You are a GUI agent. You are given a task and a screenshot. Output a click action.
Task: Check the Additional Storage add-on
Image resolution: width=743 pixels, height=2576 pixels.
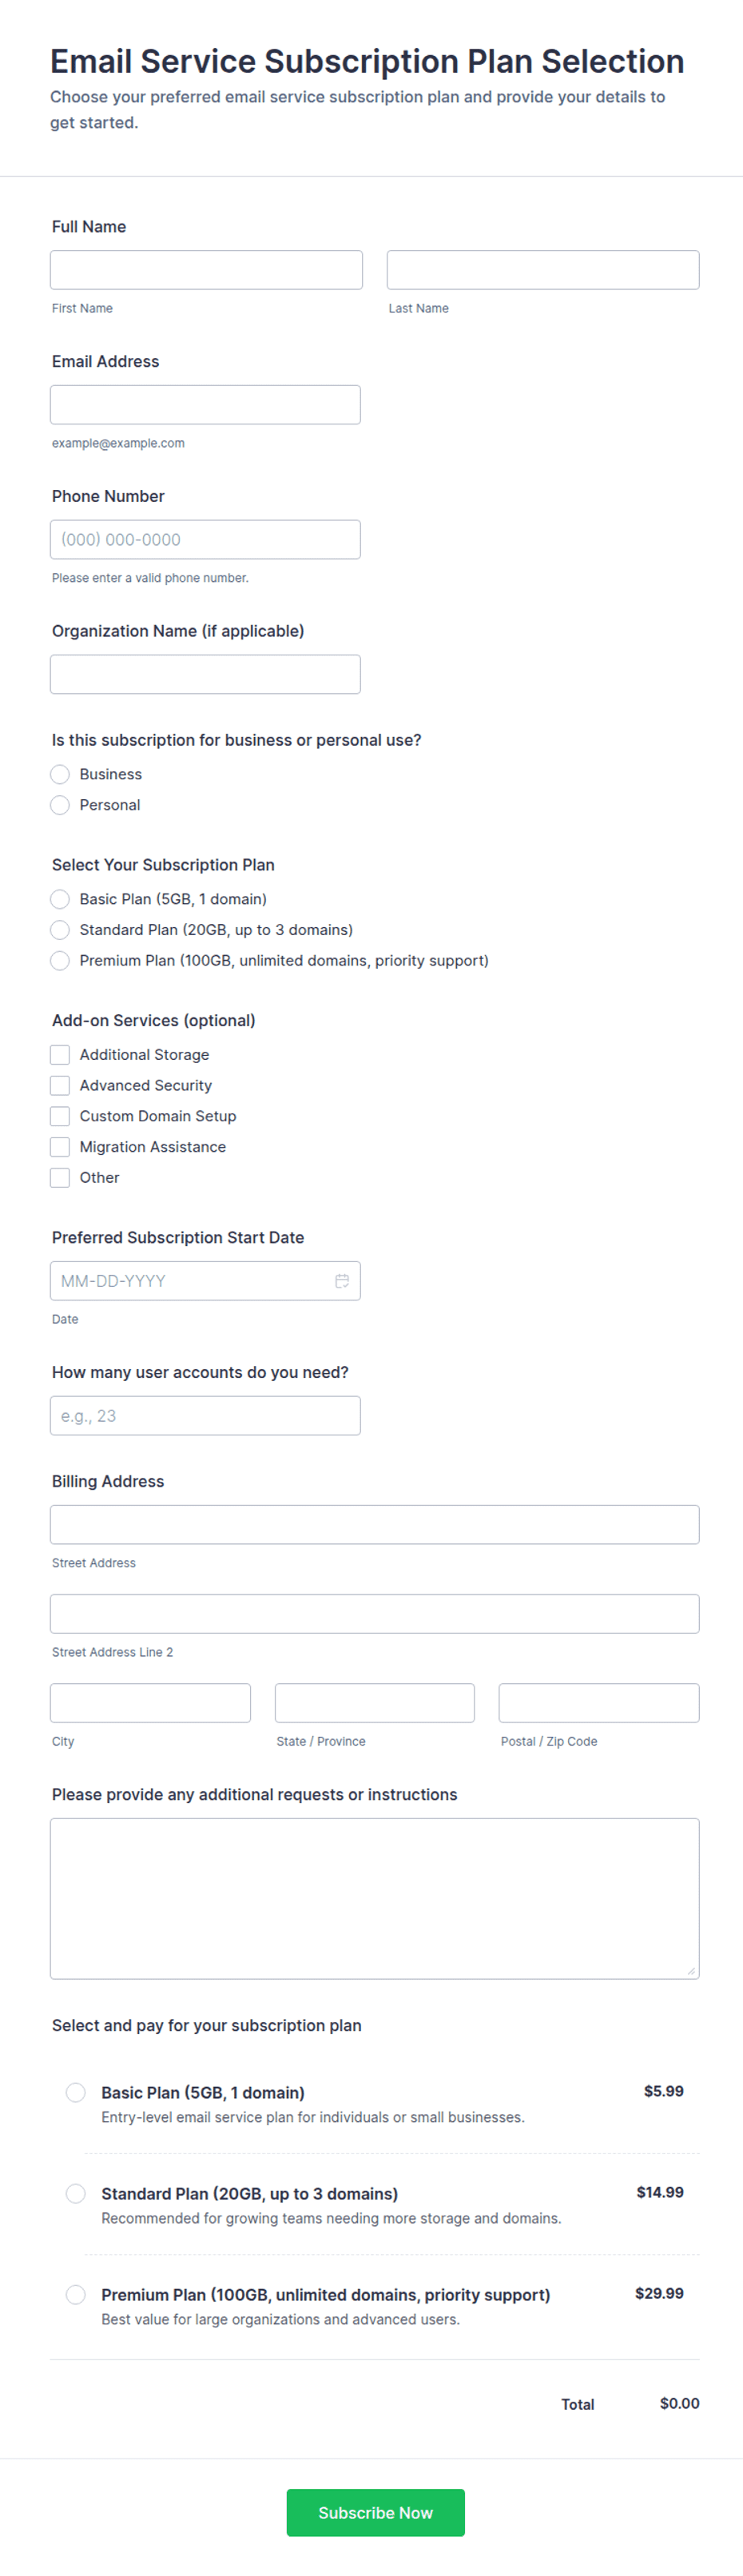coord(60,1054)
